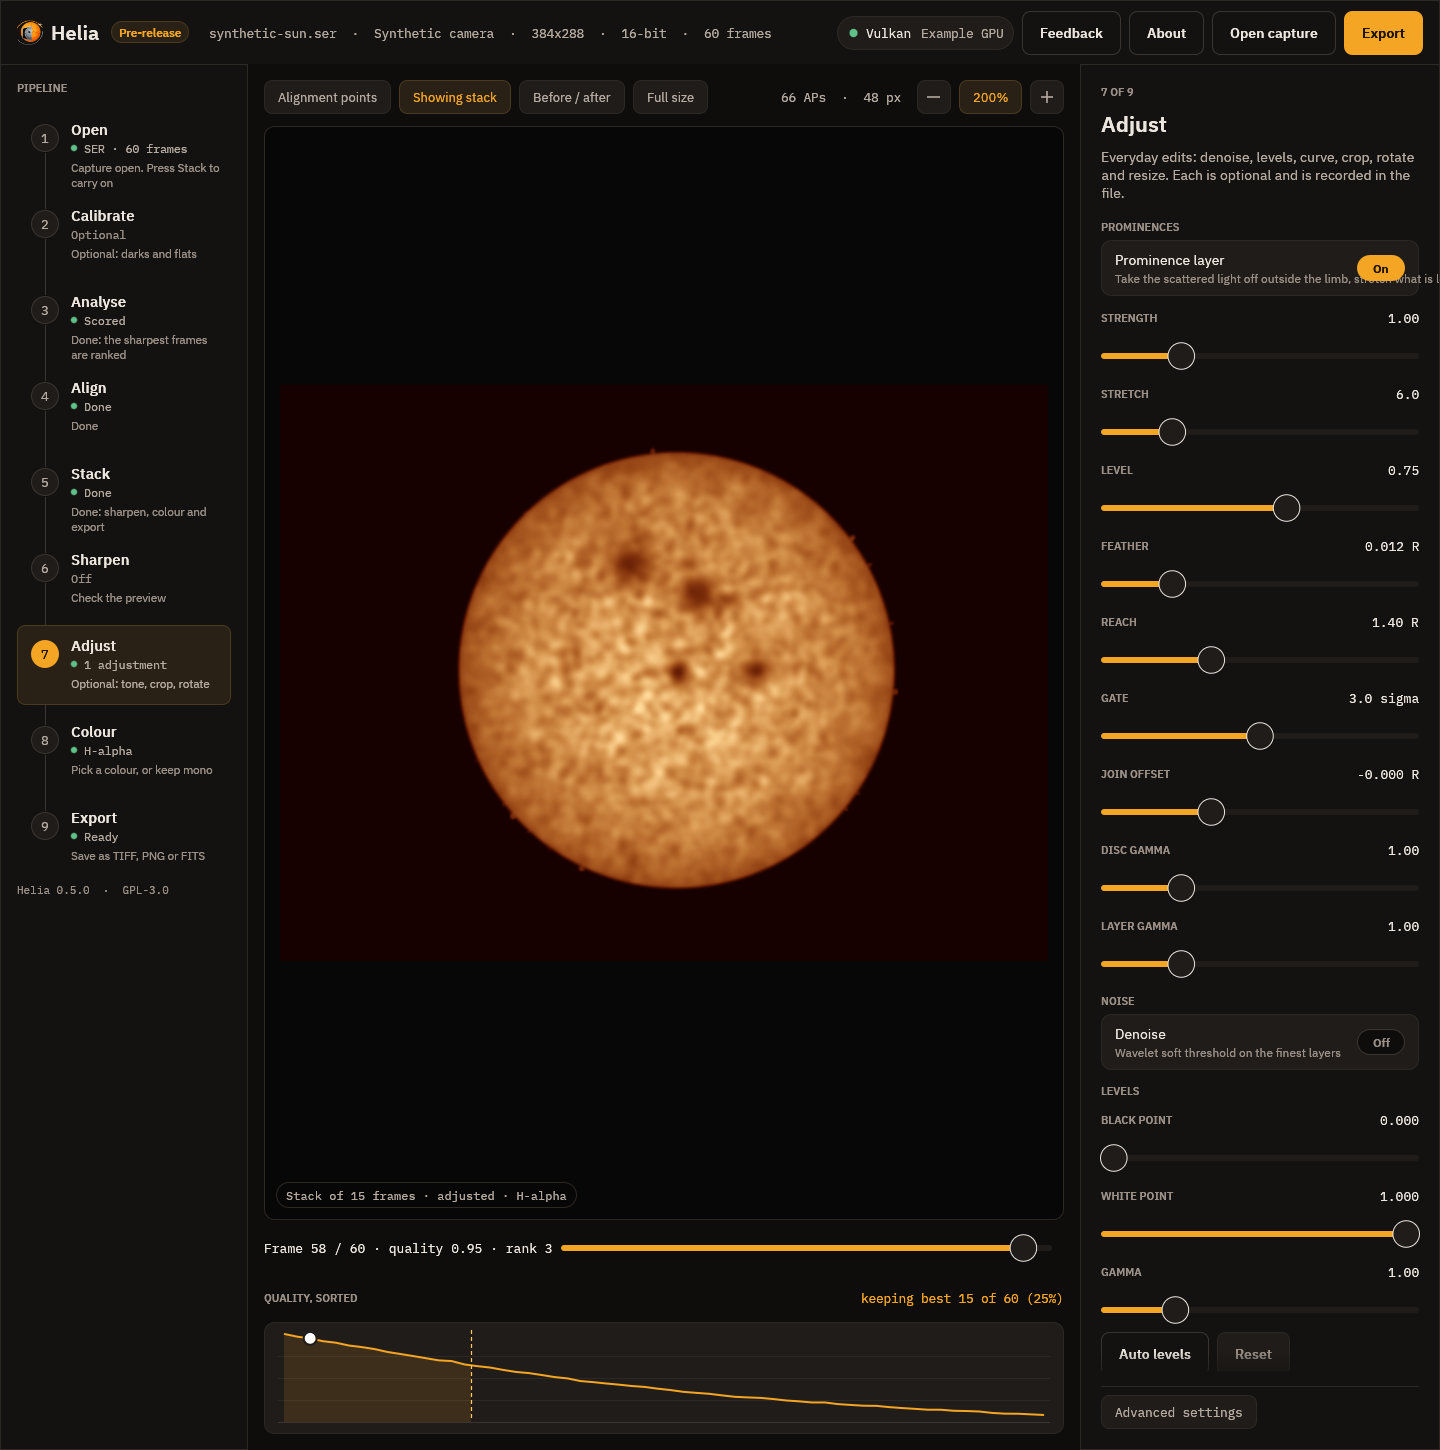Click the Strength slider handle
The width and height of the screenshot is (1440, 1450).
point(1181,356)
